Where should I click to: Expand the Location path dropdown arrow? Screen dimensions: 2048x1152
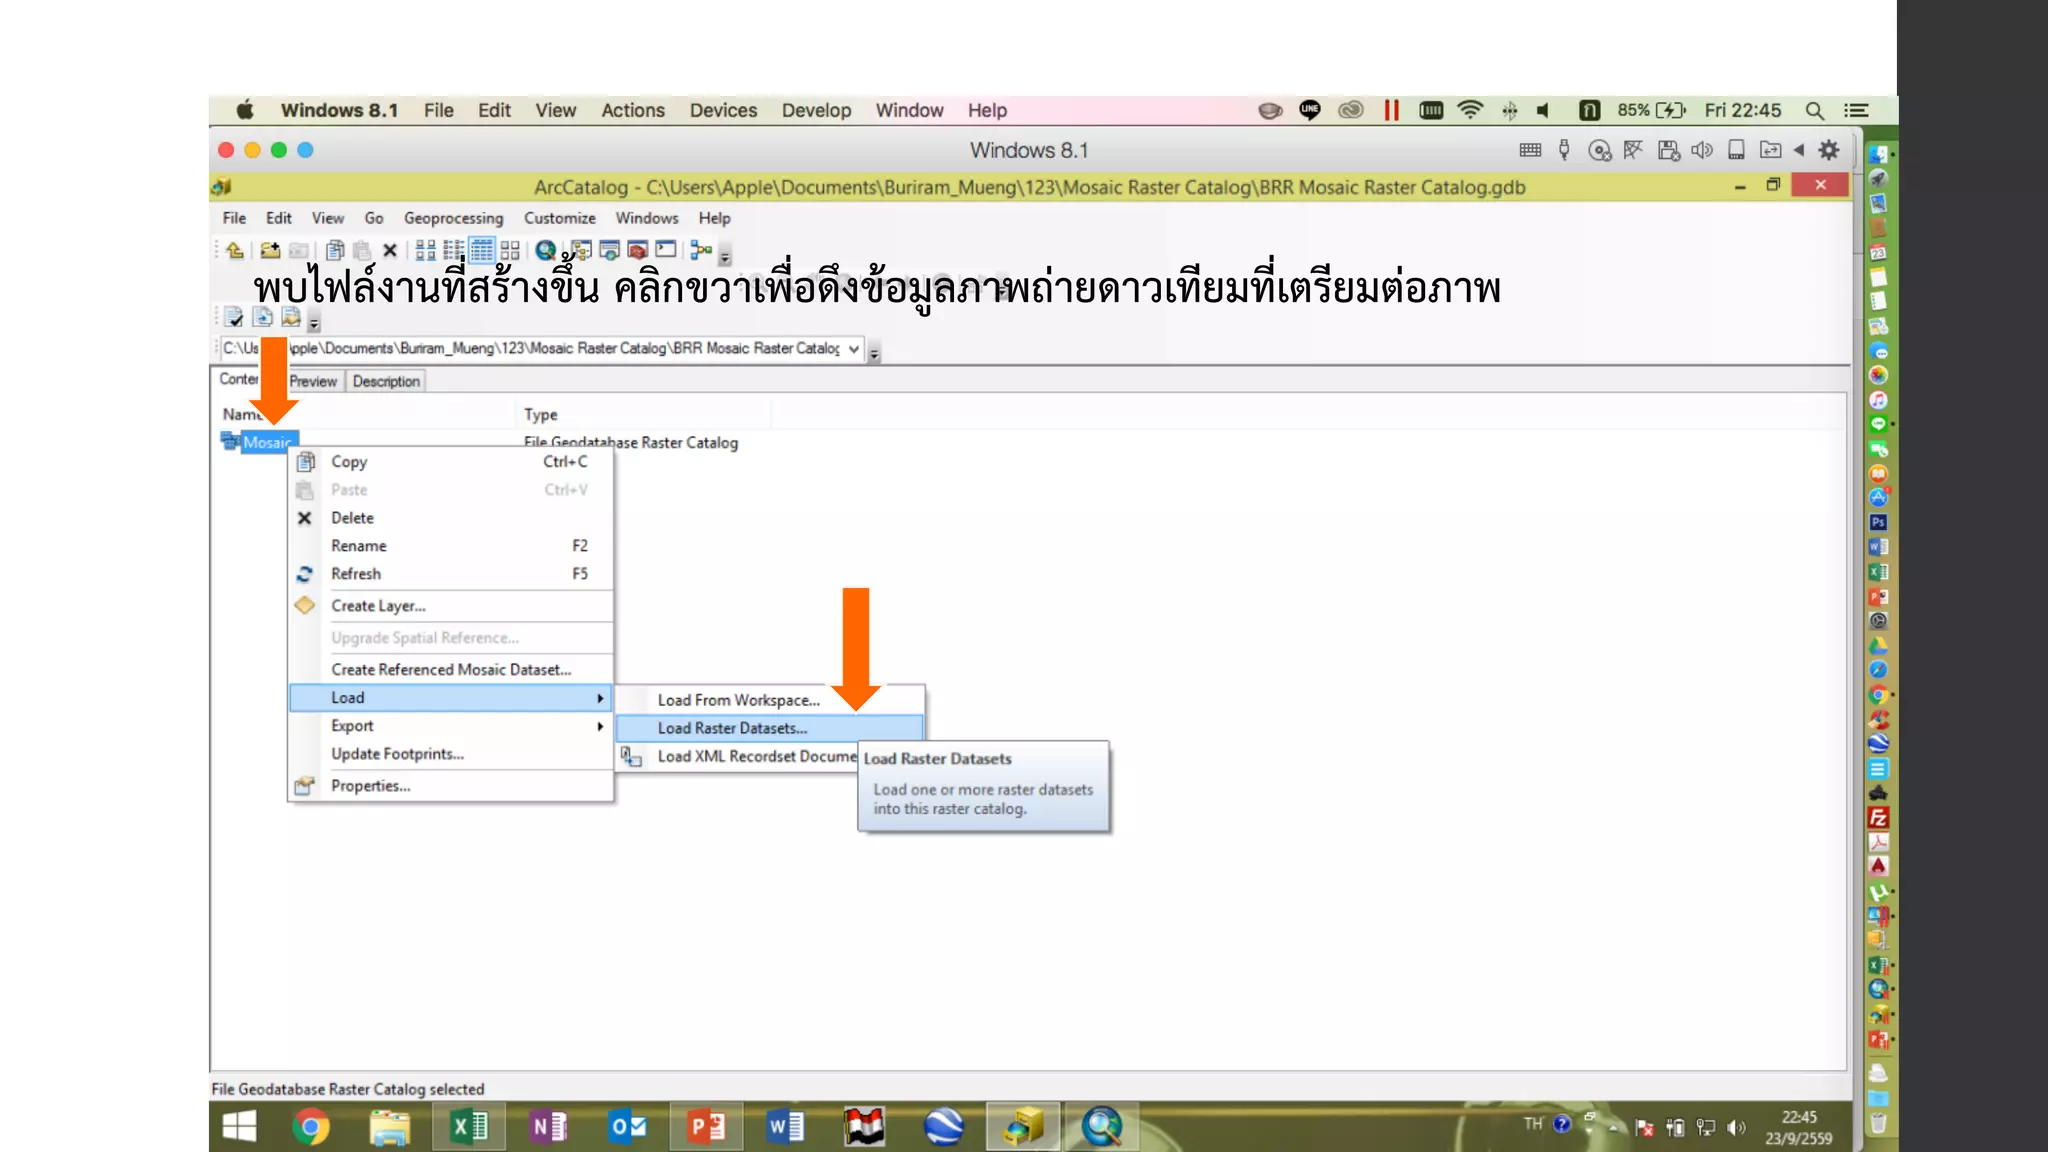pos(853,349)
